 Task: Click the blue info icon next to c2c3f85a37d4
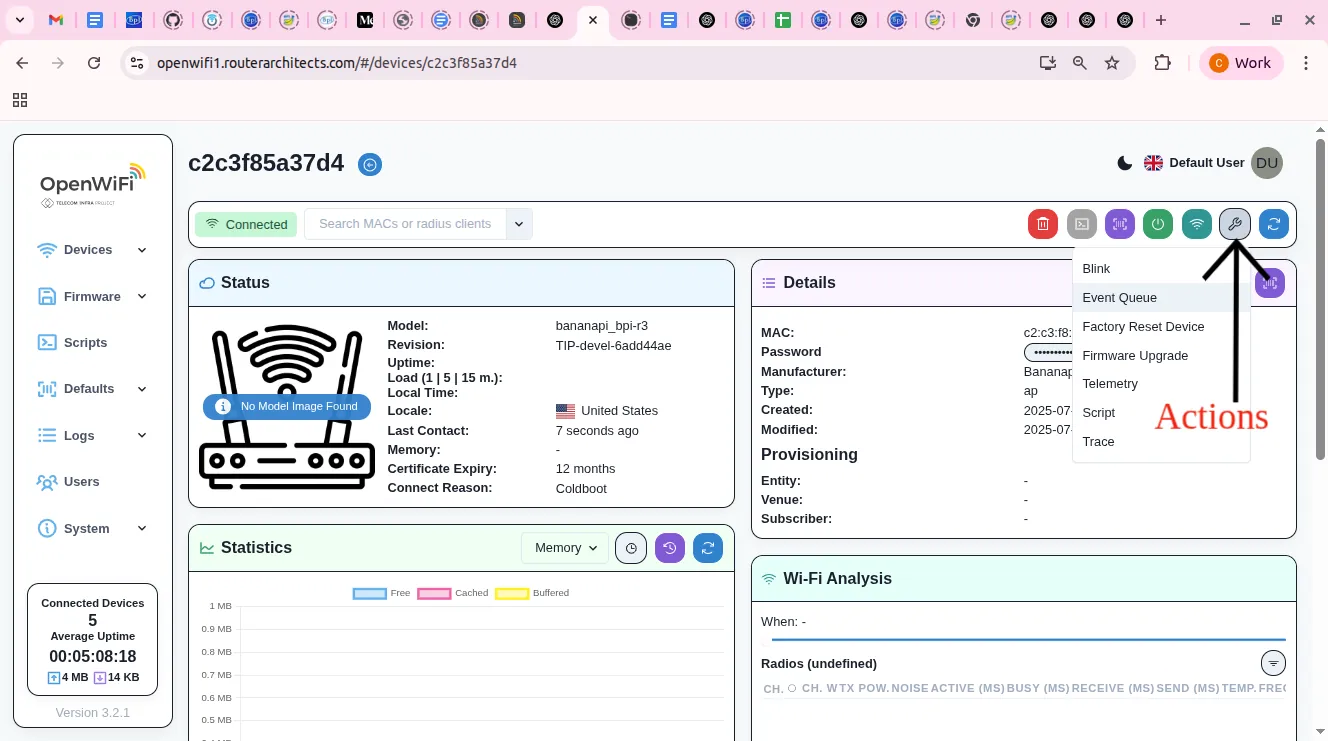tap(370, 164)
